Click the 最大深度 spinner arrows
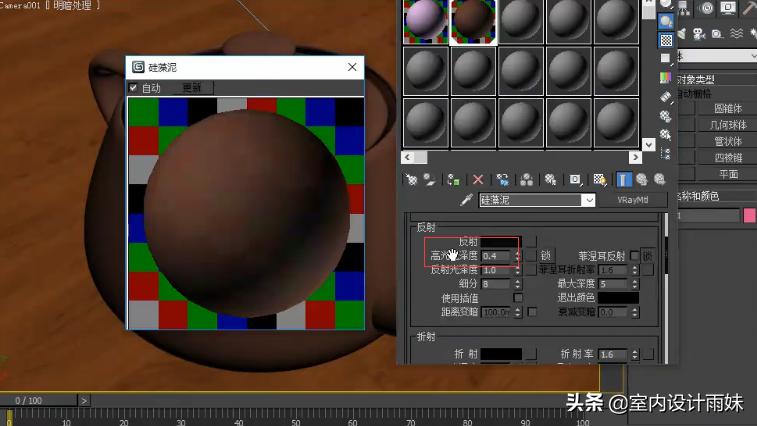The image size is (757, 426). click(x=635, y=284)
